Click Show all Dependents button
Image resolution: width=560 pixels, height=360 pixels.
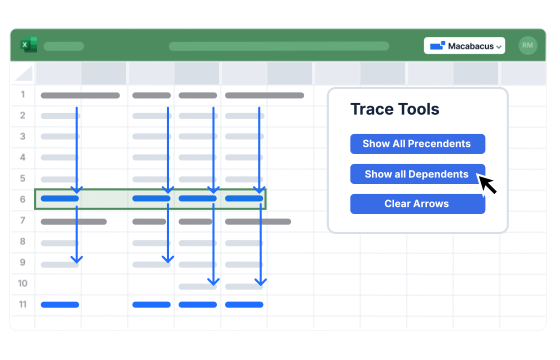pos(418,174)
